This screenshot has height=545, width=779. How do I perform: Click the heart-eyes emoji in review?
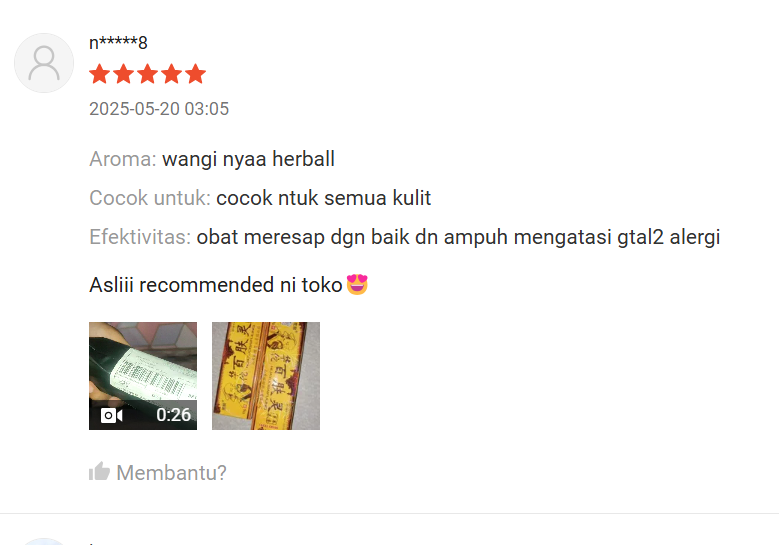(357, 285)
